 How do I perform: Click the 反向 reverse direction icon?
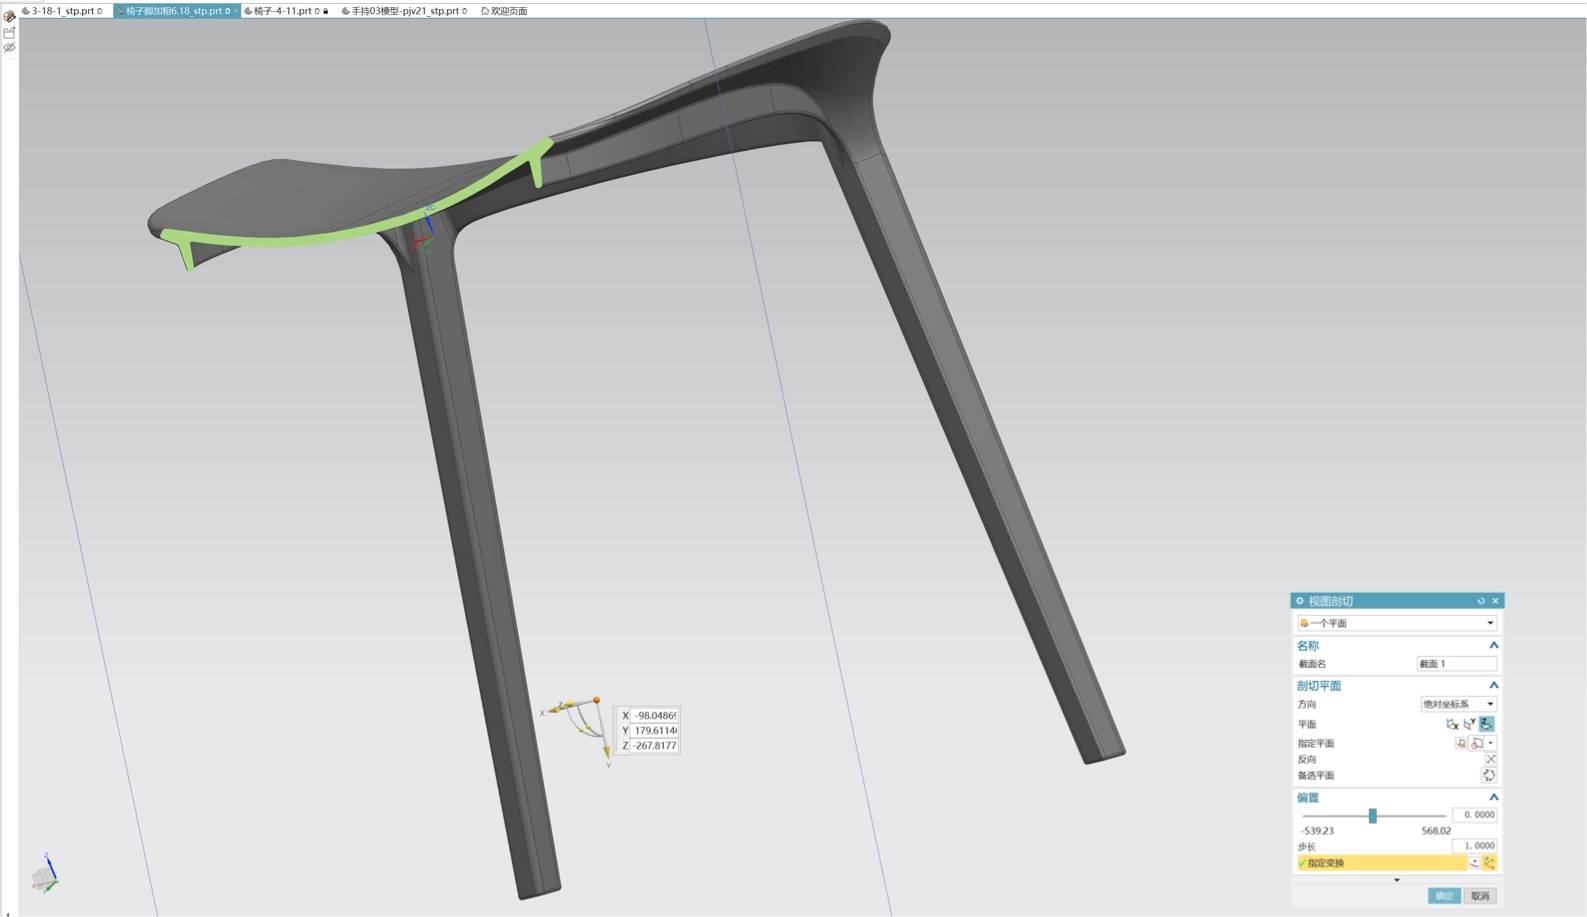(1490, 759)
